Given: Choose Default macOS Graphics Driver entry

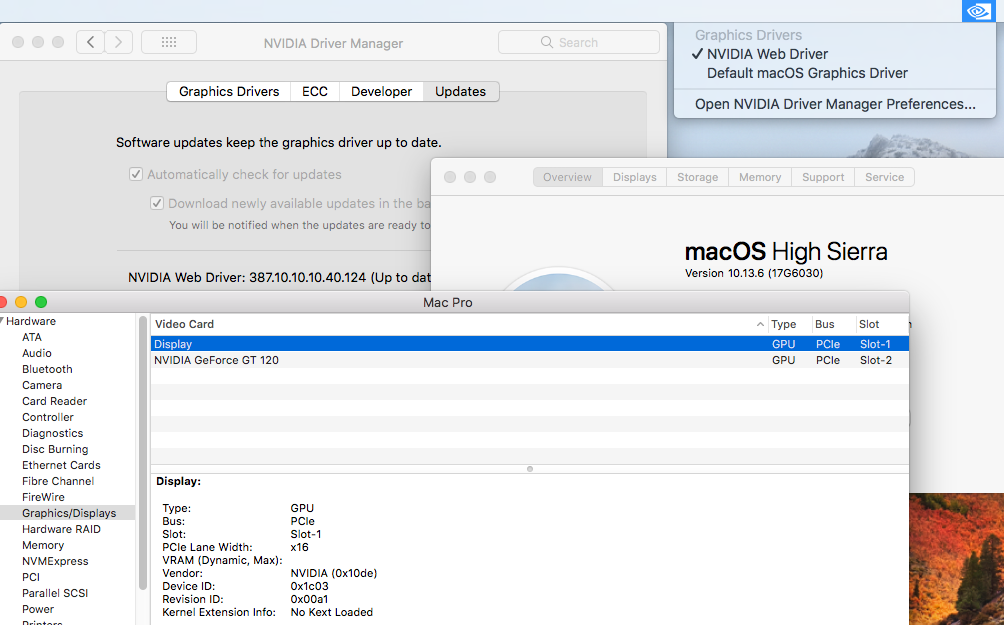Looking at the screenshot, I should tap(807, 73).
